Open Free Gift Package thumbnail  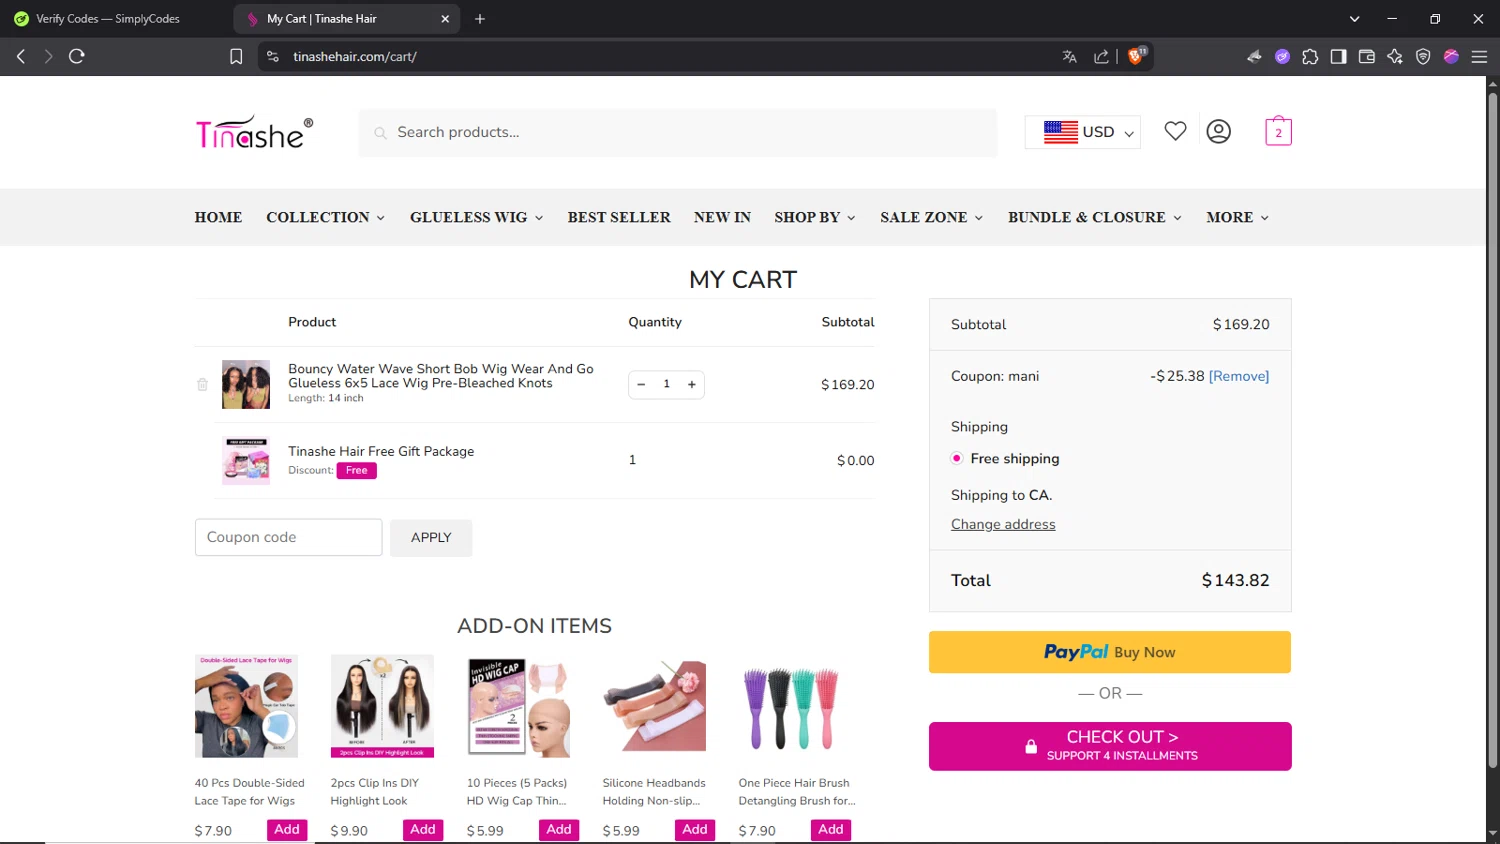[246, 460]
